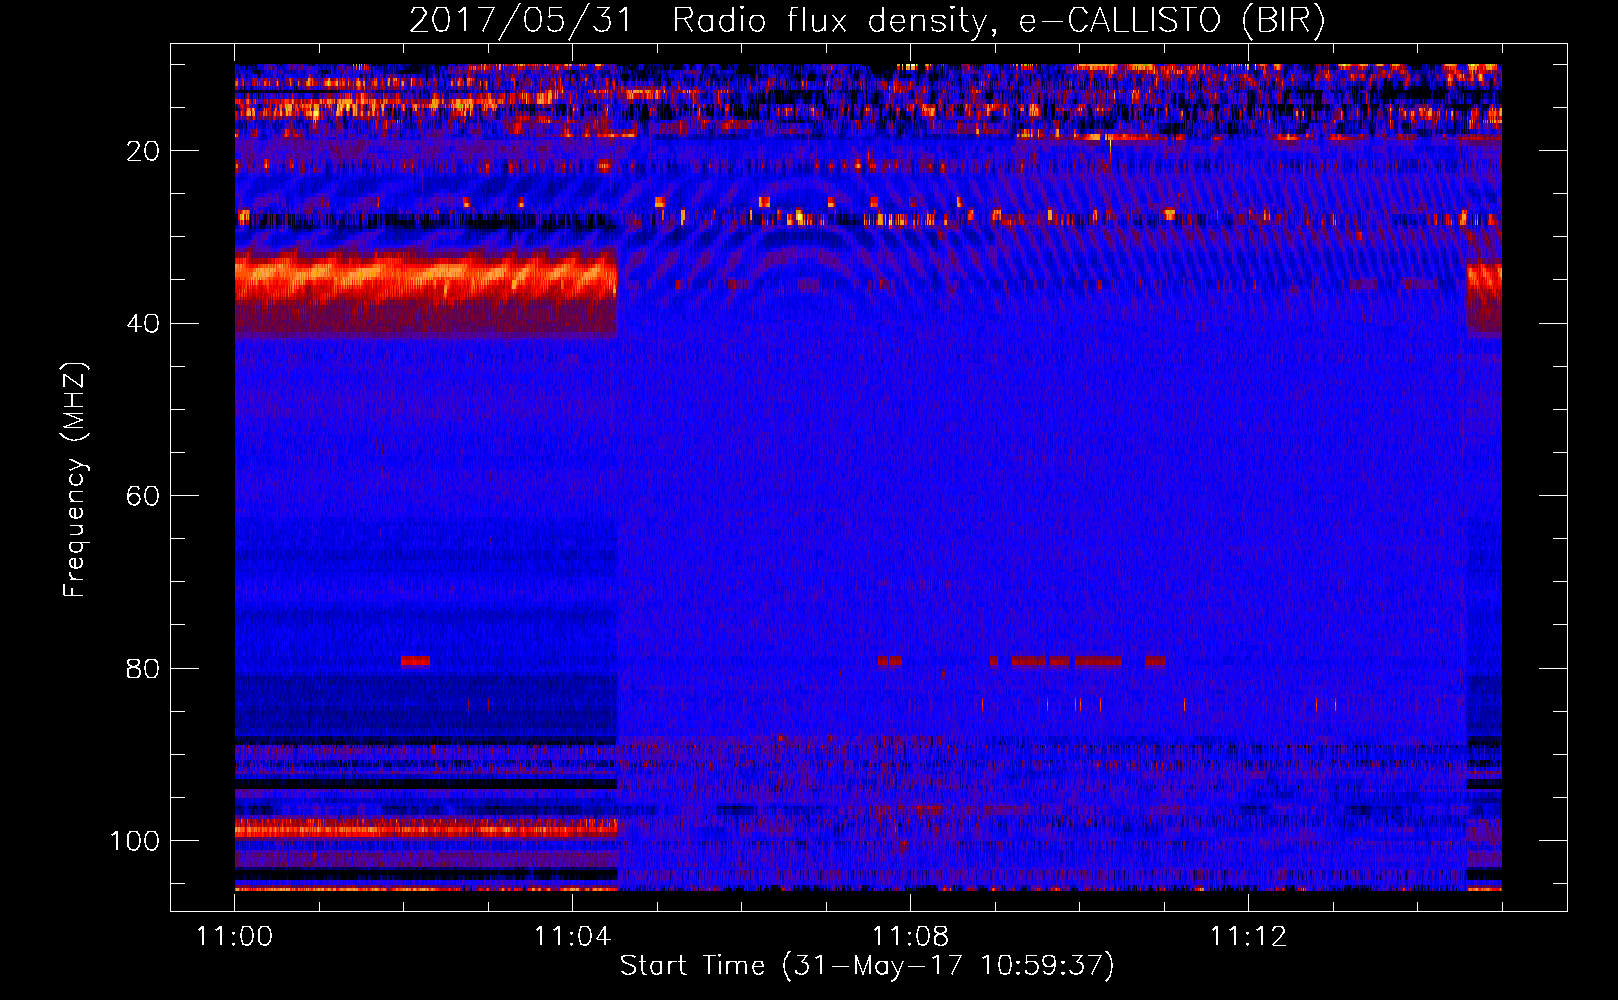Click the long red dash cluster at 80 MHz near 11:10
This screenshot has width=1618, height=1000.
pos(1098,661)
